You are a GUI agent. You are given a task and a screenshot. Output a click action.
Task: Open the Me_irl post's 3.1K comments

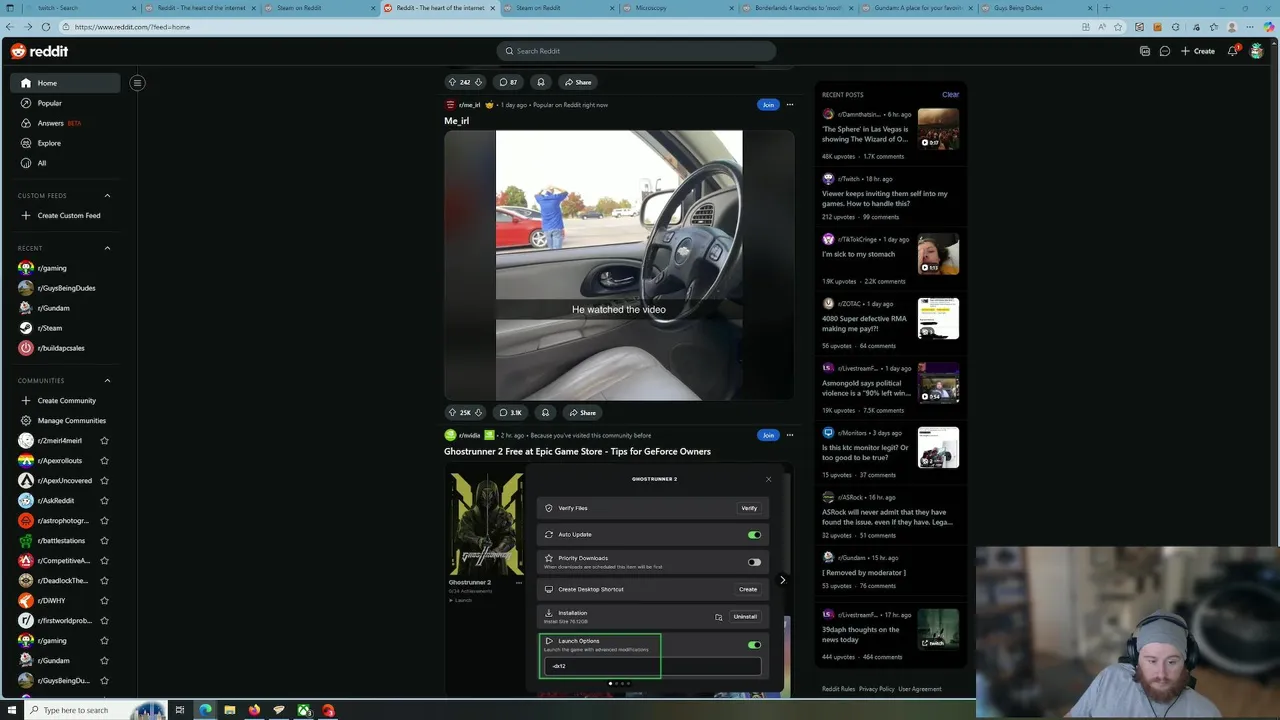point(510,412)
